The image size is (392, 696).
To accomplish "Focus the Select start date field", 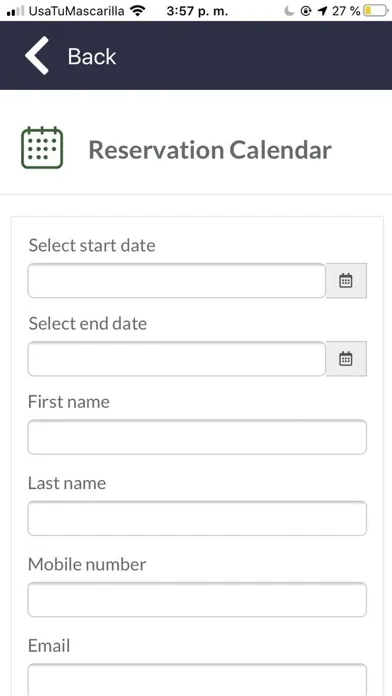I will [177, 281].
